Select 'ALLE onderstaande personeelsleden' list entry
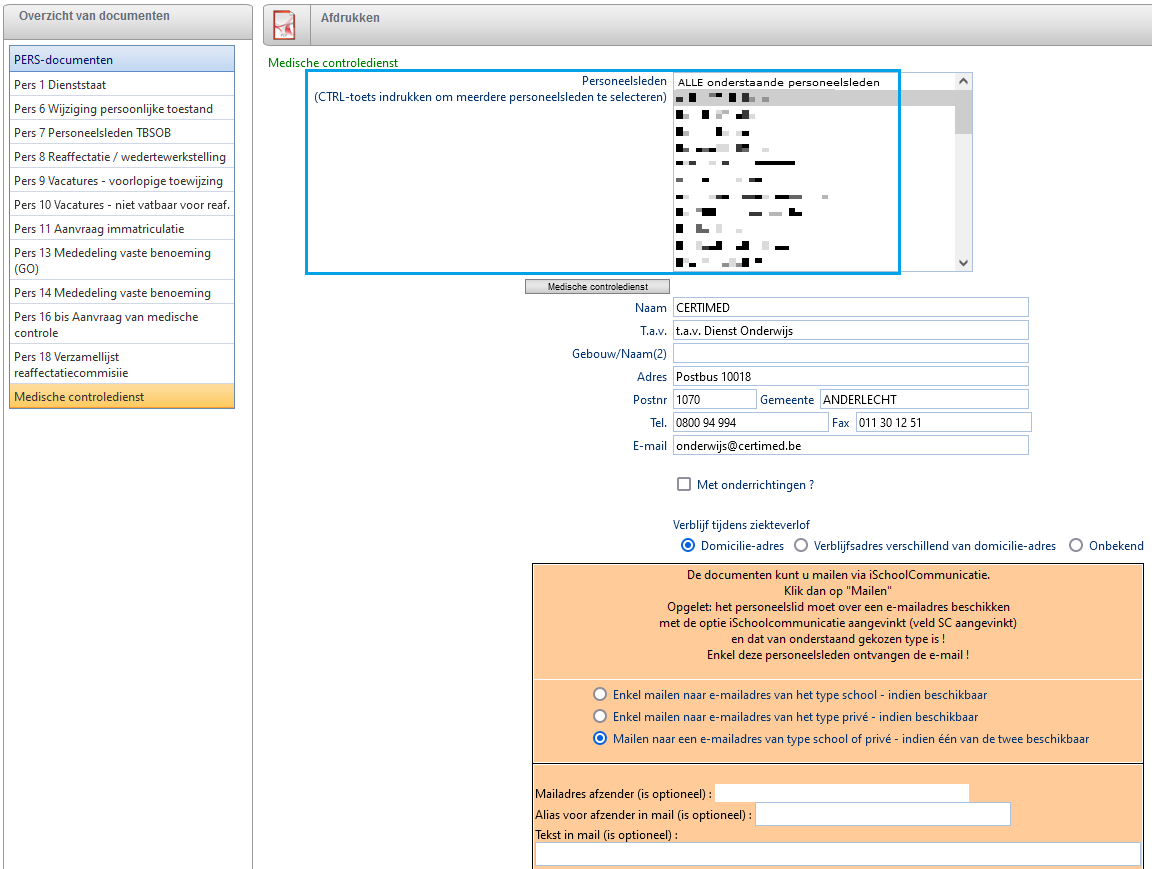1152x869 pixels. [x=812, y=82]
